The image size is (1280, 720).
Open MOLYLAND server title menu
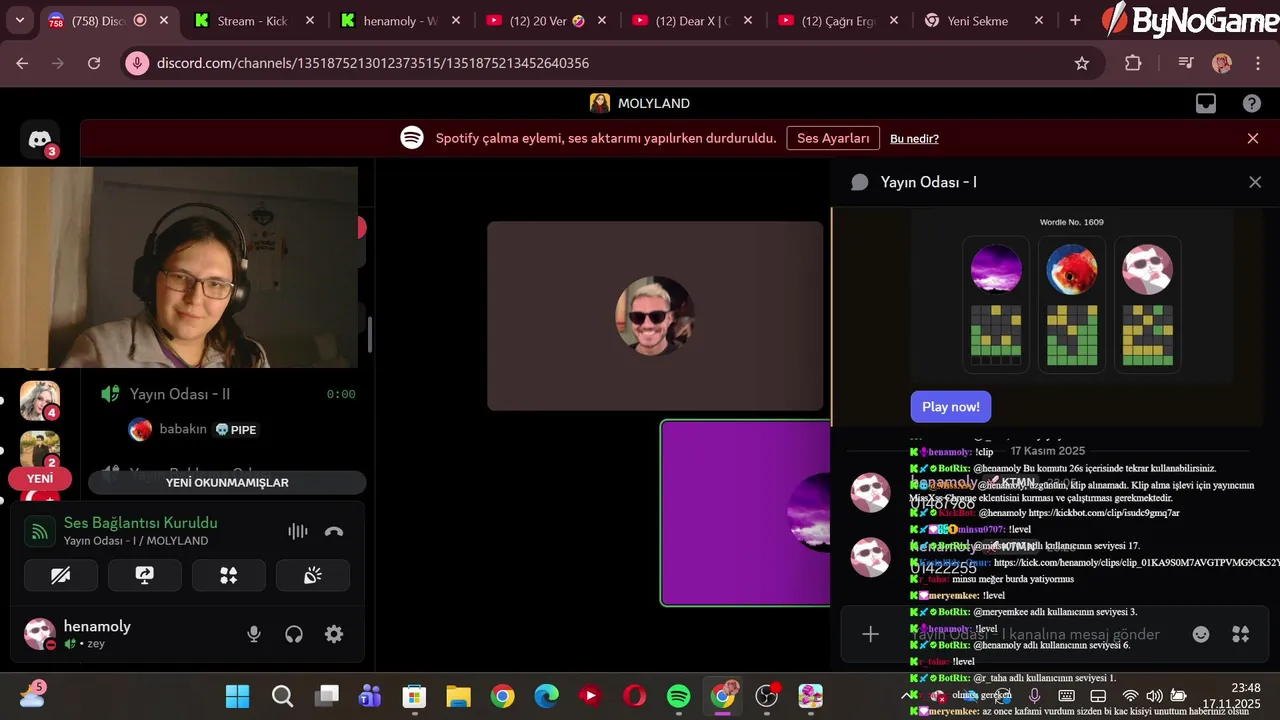pos(640,103)
